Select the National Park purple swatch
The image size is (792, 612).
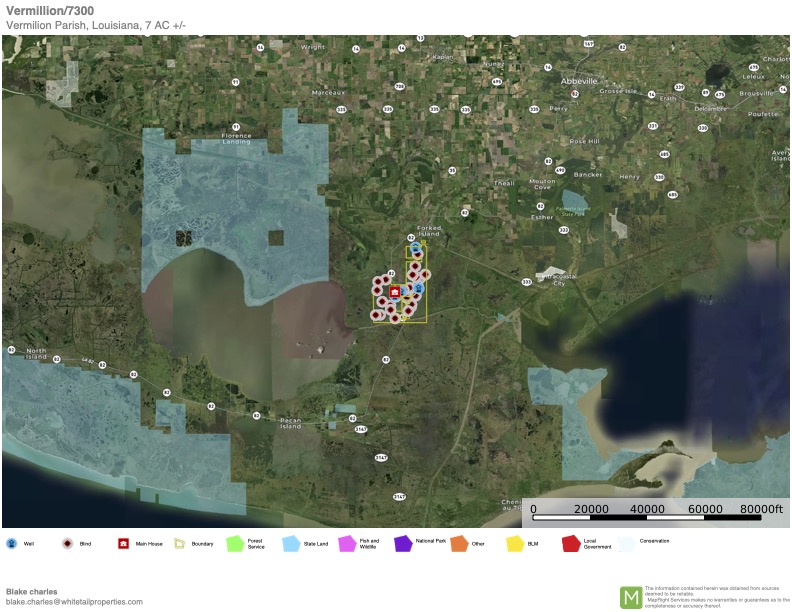tap(403, 543)
